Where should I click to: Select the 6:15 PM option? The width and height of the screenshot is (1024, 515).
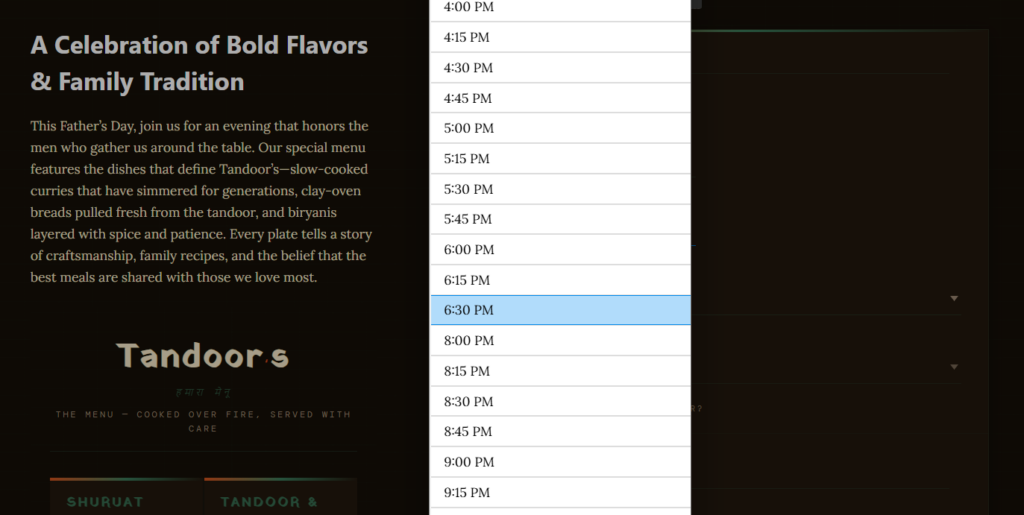(x=560, y=280)
